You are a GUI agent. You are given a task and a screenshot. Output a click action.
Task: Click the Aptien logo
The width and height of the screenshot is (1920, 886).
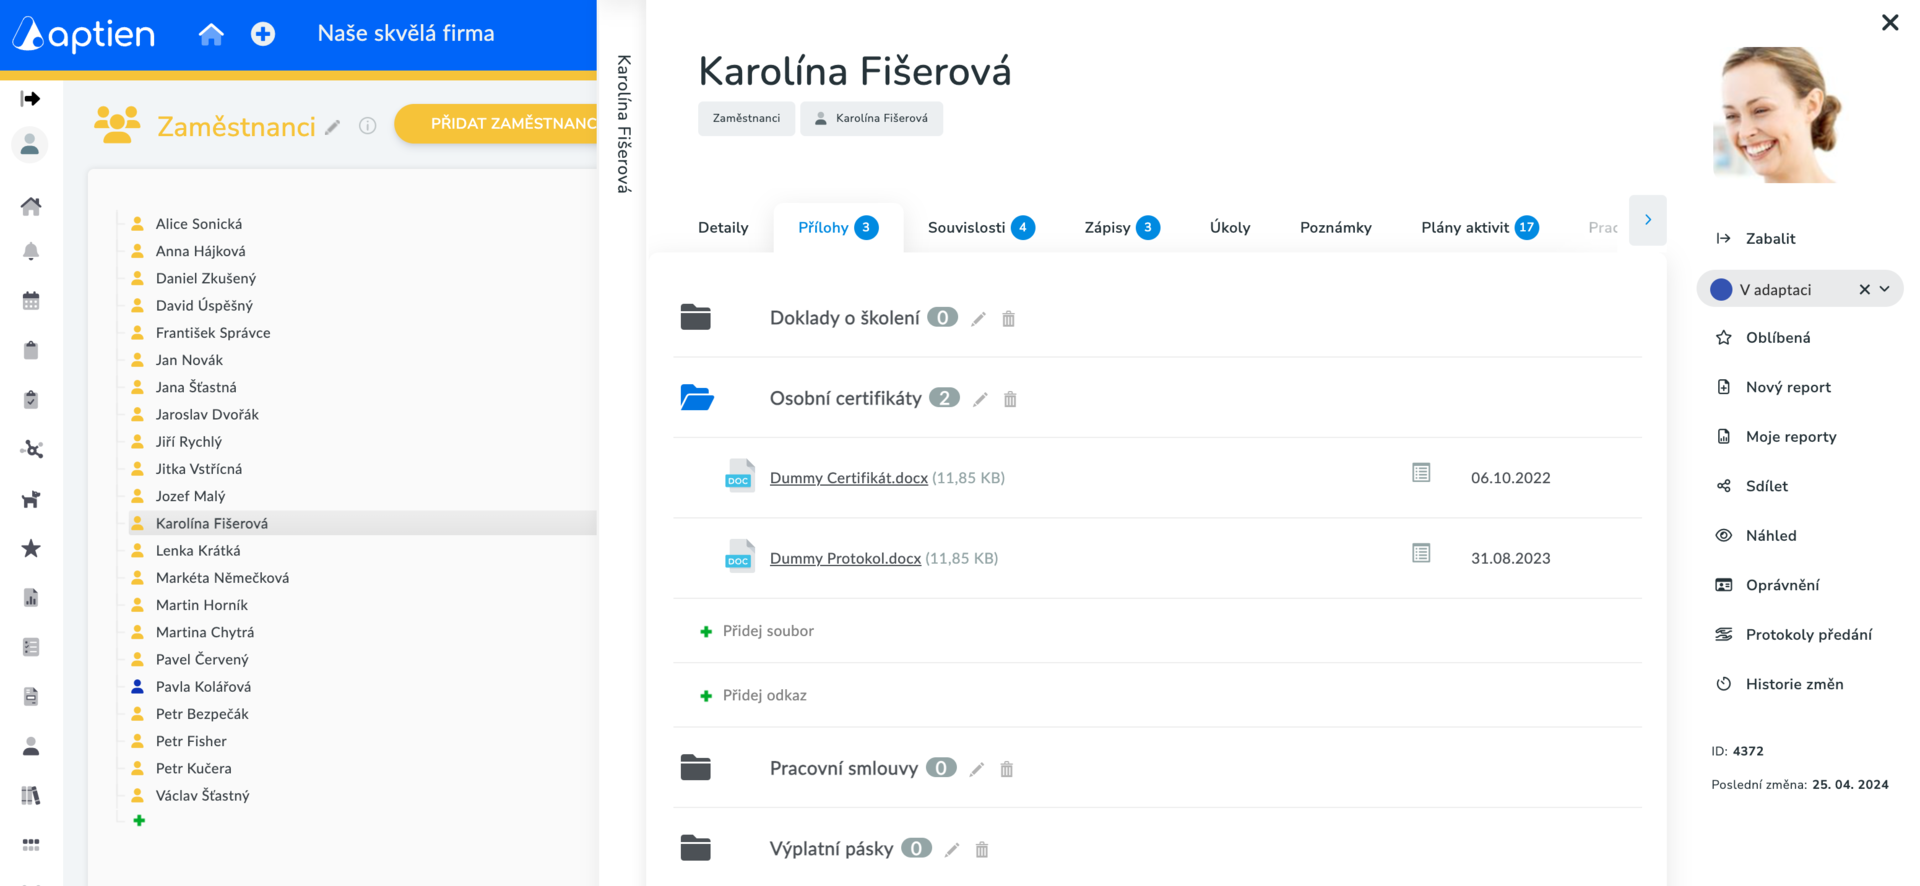84,34
